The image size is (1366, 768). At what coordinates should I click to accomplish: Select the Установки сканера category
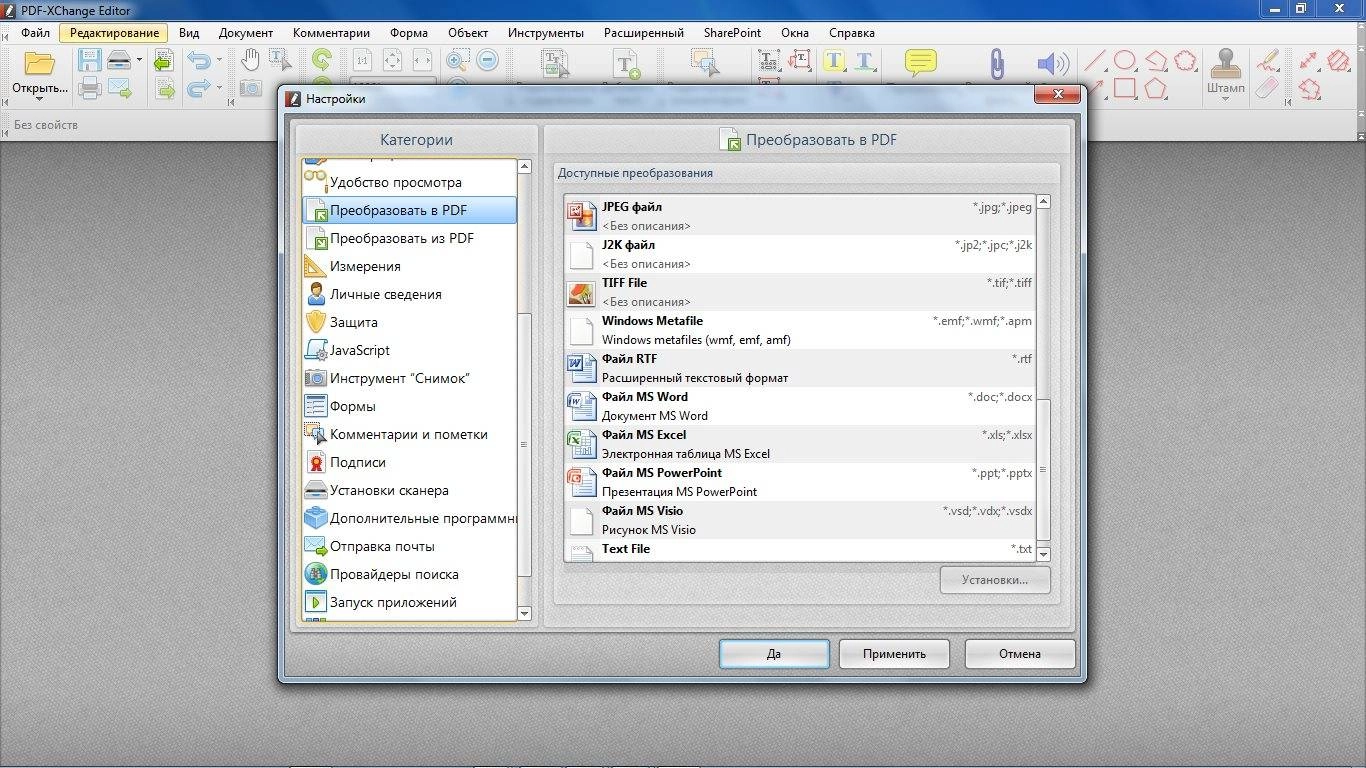(x=410, y=490)
